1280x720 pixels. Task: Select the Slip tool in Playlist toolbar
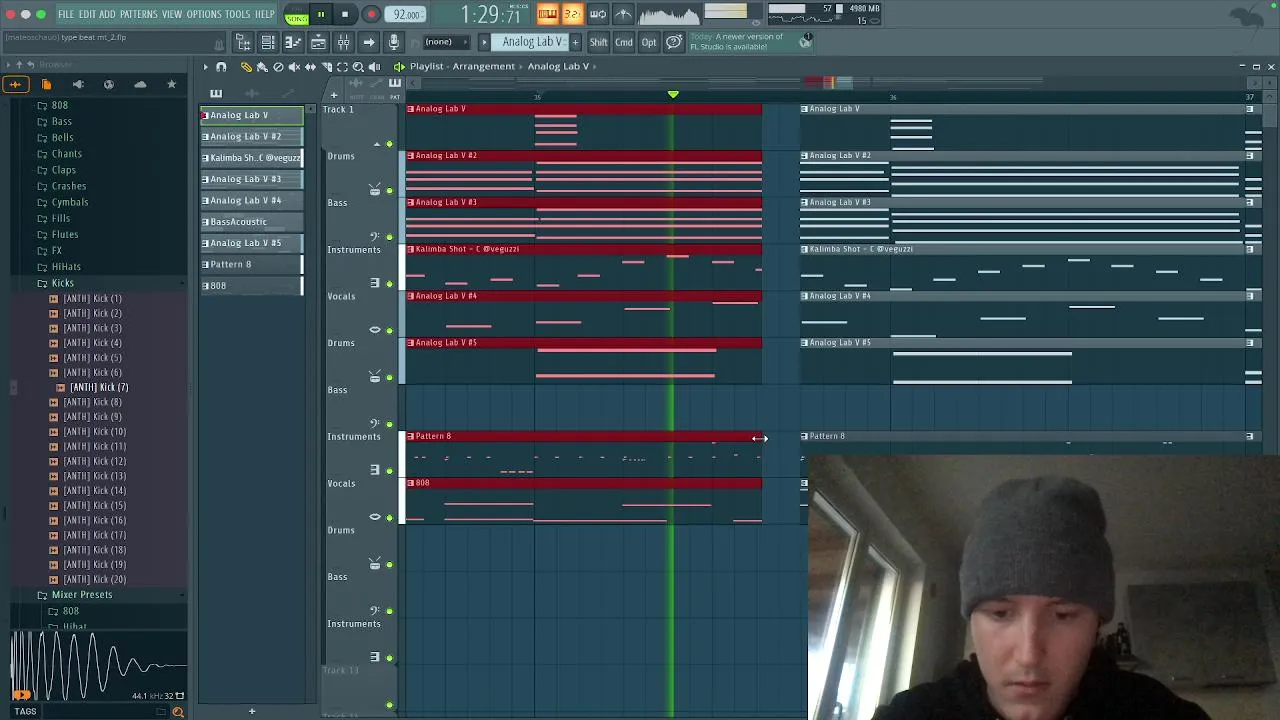(310, 67)
